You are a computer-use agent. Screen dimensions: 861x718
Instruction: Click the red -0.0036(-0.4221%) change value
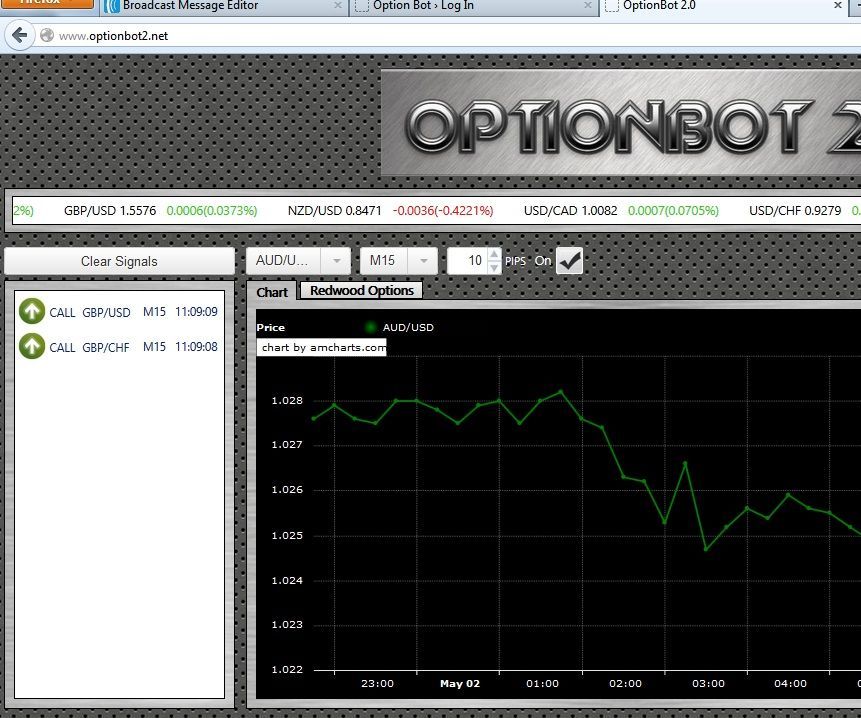[x=443, y=211]
